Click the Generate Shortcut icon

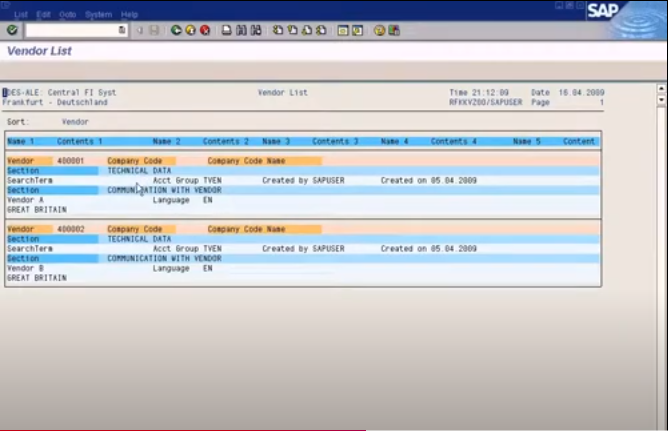tap(357, 30)
